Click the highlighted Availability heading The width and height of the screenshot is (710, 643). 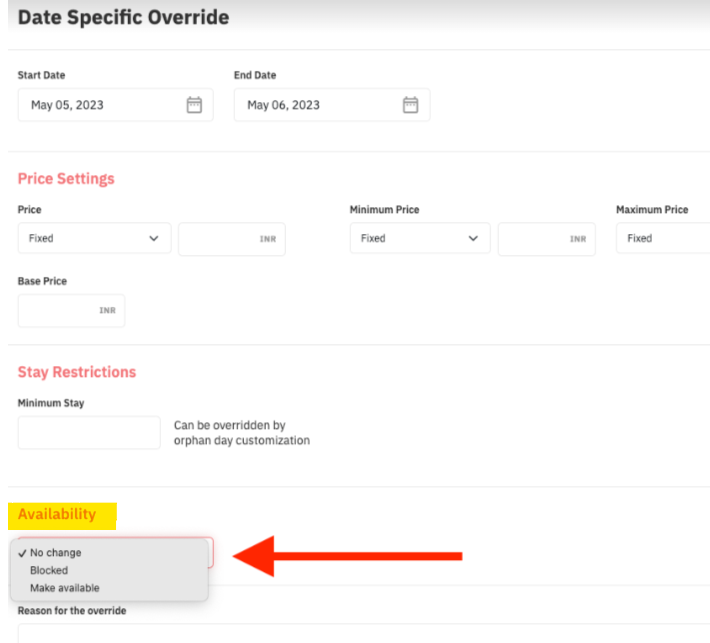[57, 514]
